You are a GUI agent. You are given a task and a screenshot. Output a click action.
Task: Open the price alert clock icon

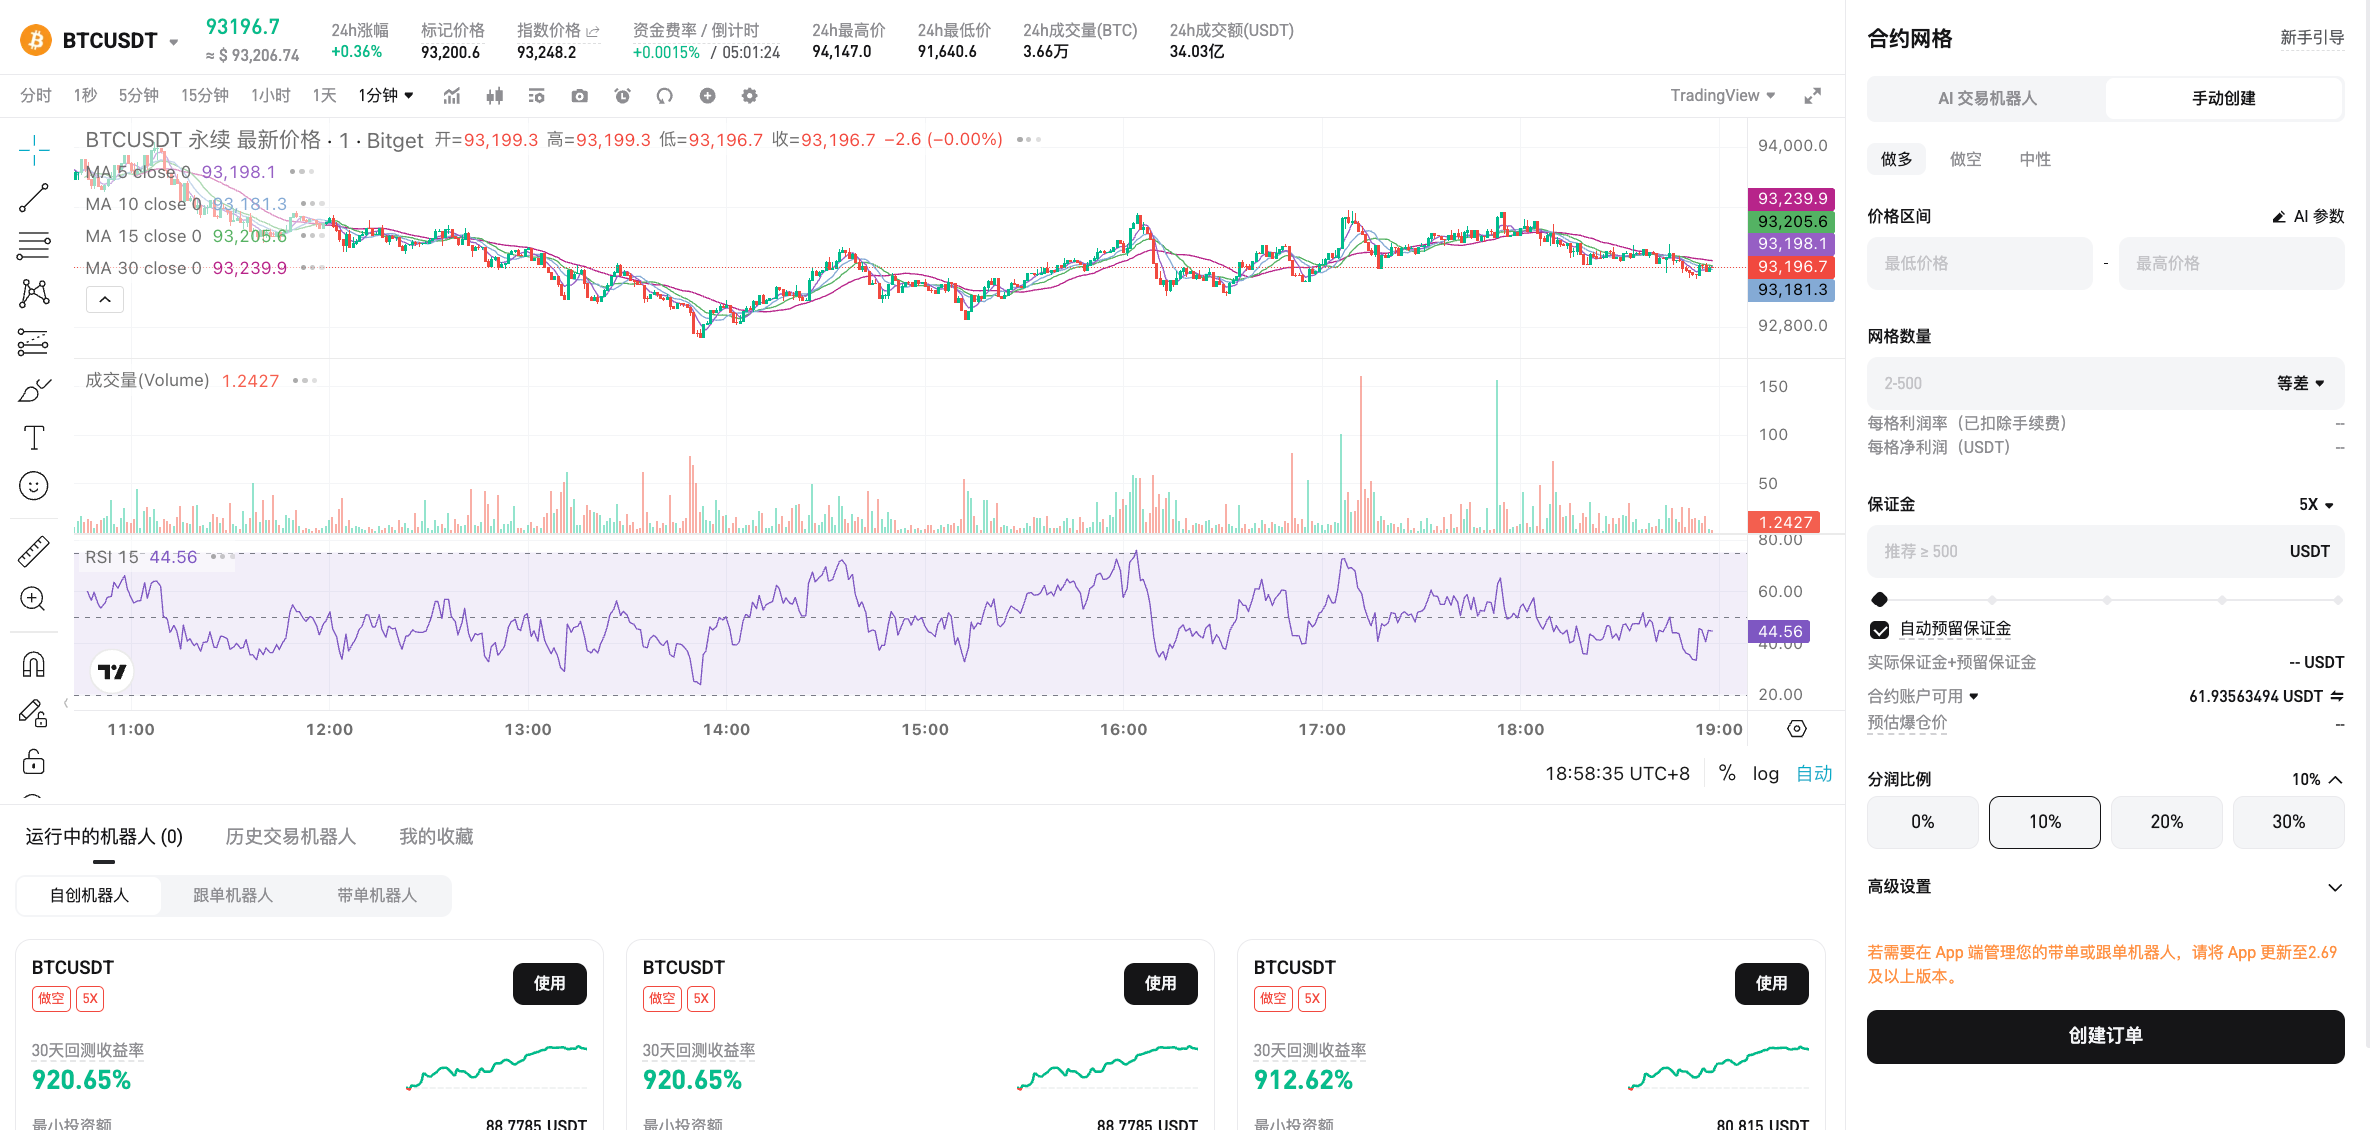pyautogui.click(x=622, y=96)
